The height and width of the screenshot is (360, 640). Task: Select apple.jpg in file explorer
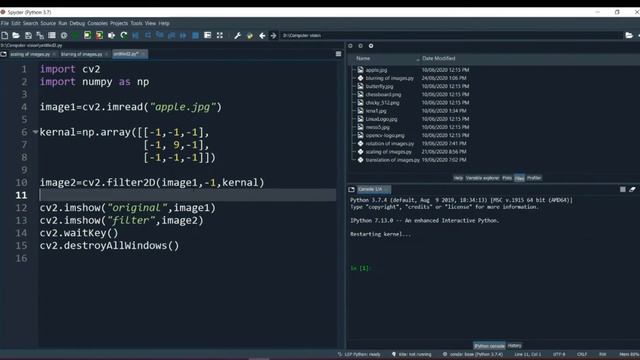[x=376, y=70]
